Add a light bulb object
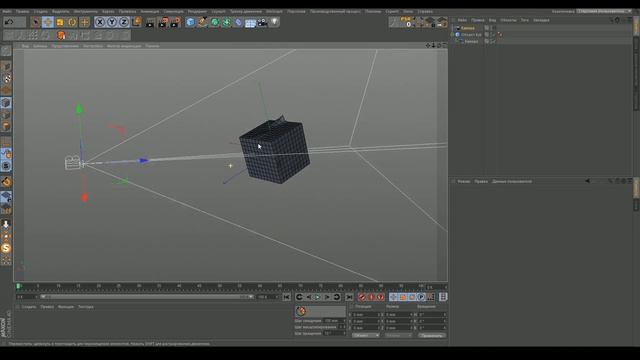Viewport: 640px width, 360px height. tap(274, 22)
